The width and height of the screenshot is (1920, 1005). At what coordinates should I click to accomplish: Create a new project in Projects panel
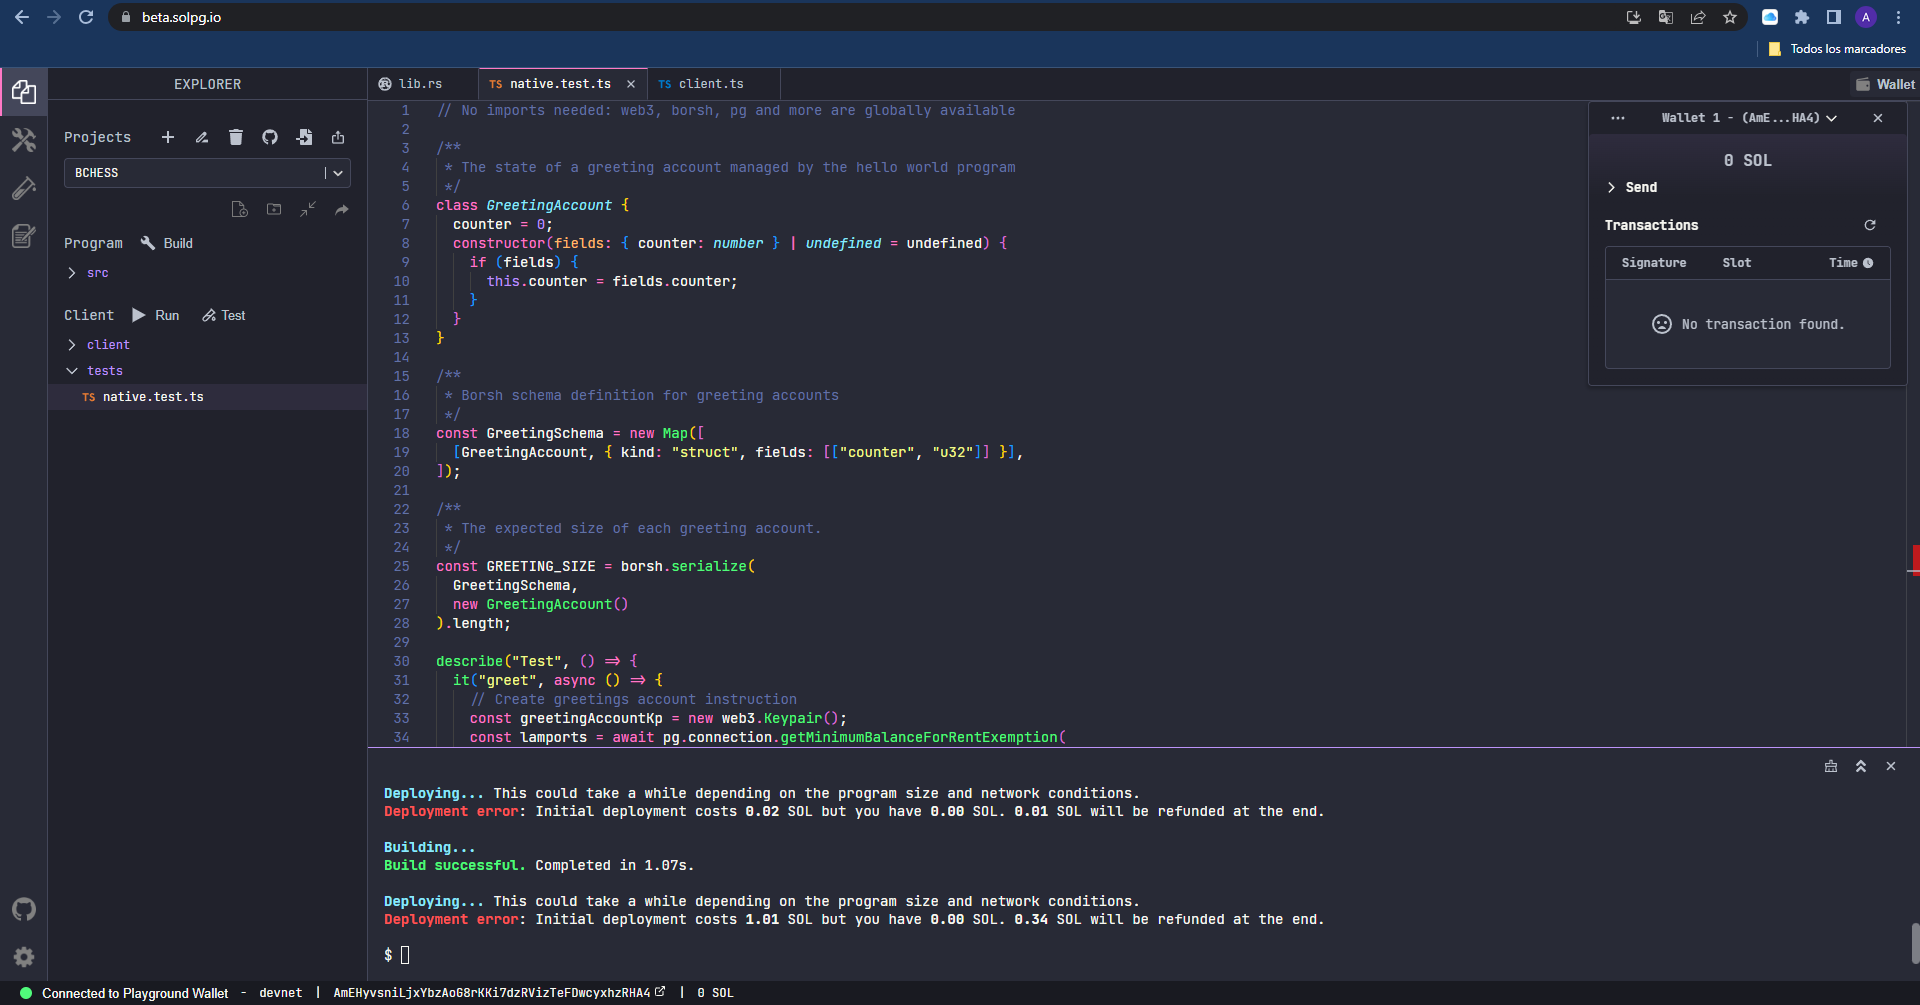pyautogui.click(x=167, y=137)
